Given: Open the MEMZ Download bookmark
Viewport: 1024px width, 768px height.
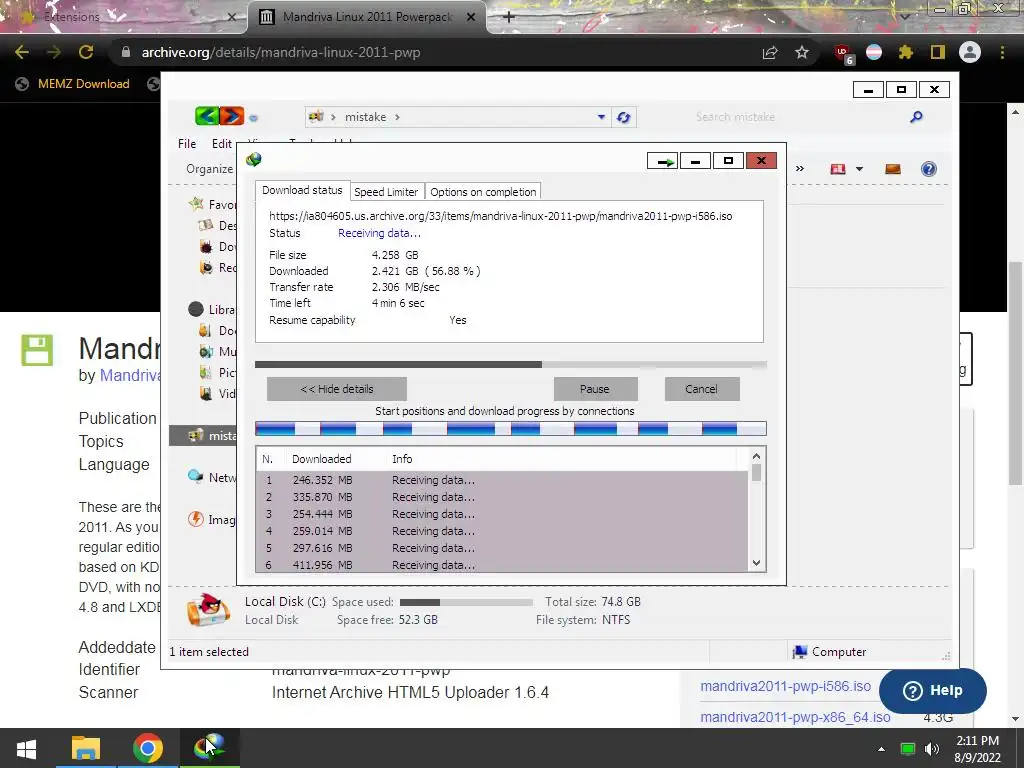Looking at the screenshot, I should 72,84.
